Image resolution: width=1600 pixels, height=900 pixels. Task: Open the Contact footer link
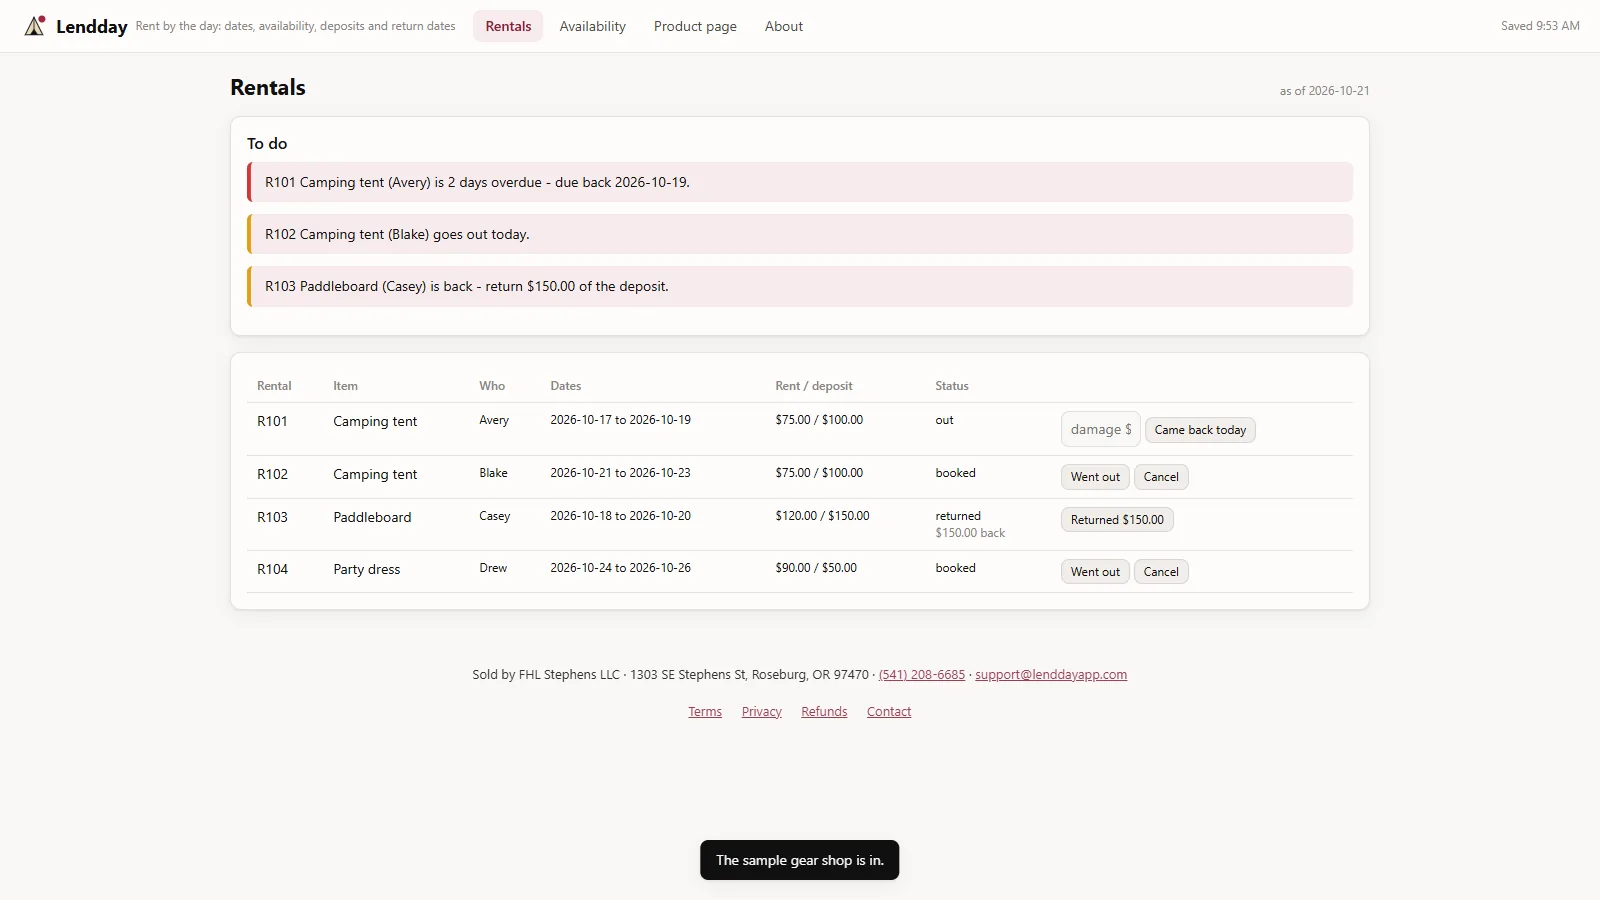tap(889, 712)
